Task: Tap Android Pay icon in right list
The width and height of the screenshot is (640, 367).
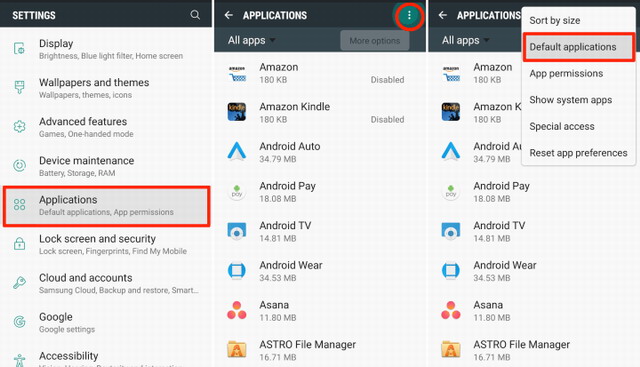Action: coord(451,191)
